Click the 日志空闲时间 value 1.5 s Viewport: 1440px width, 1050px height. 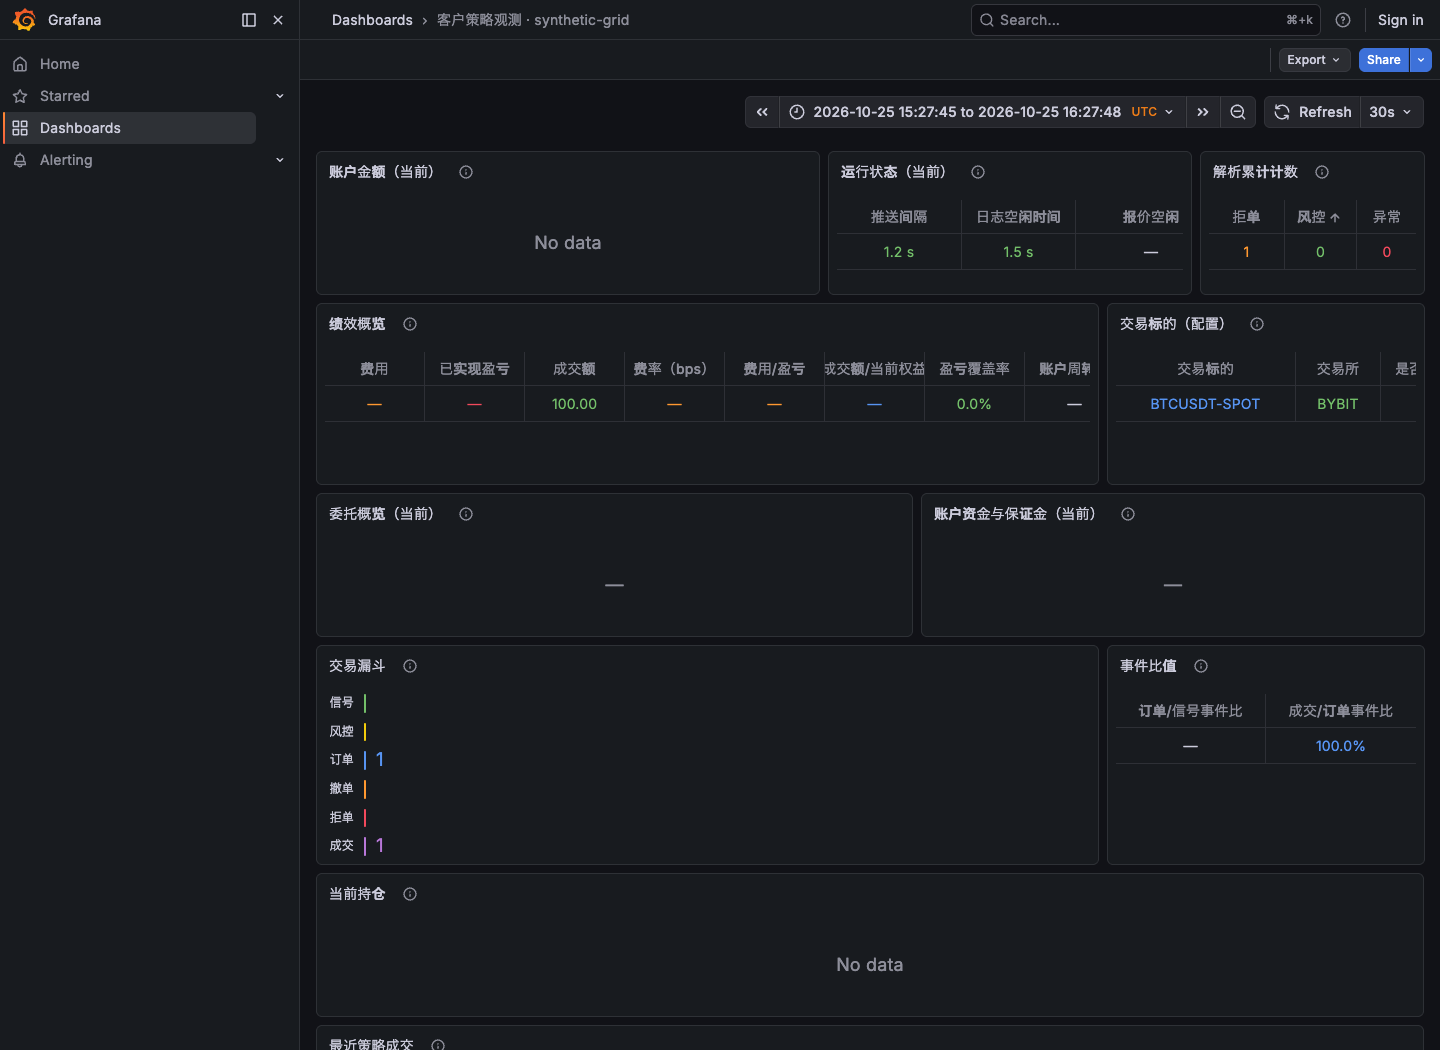1018,252
